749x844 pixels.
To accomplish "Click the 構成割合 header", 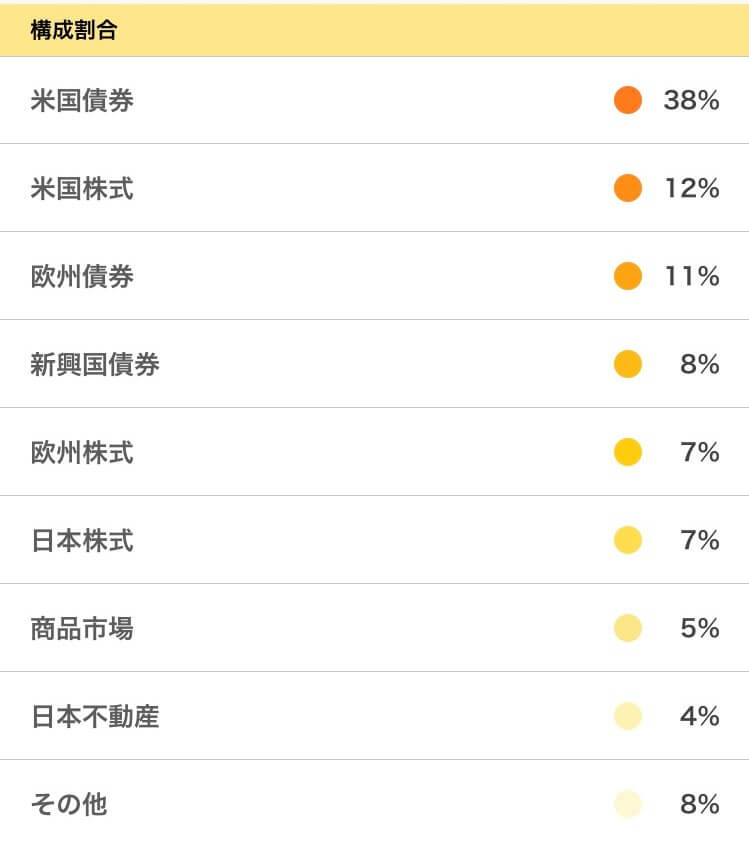I will (x=74, y=30).
